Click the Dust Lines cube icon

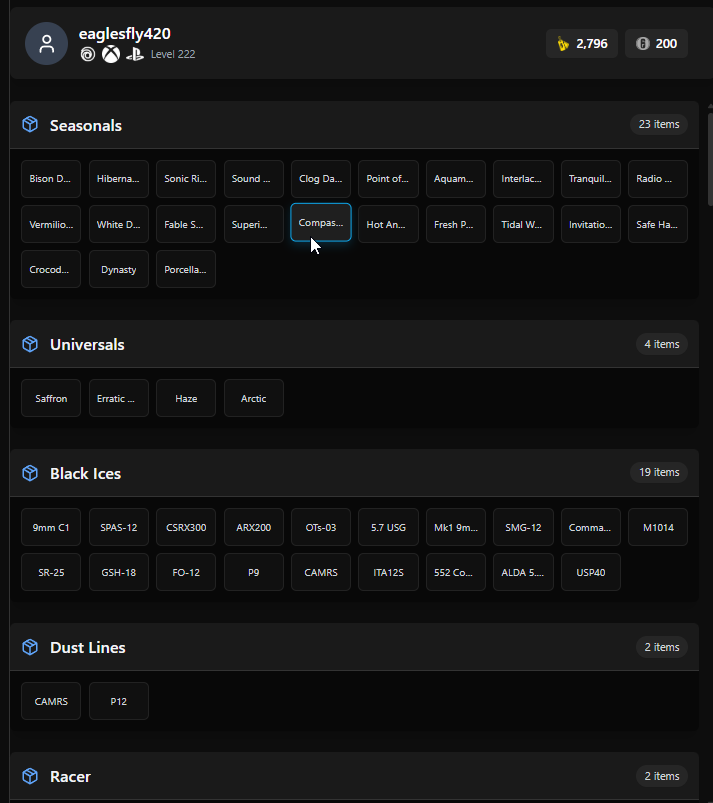30,647
